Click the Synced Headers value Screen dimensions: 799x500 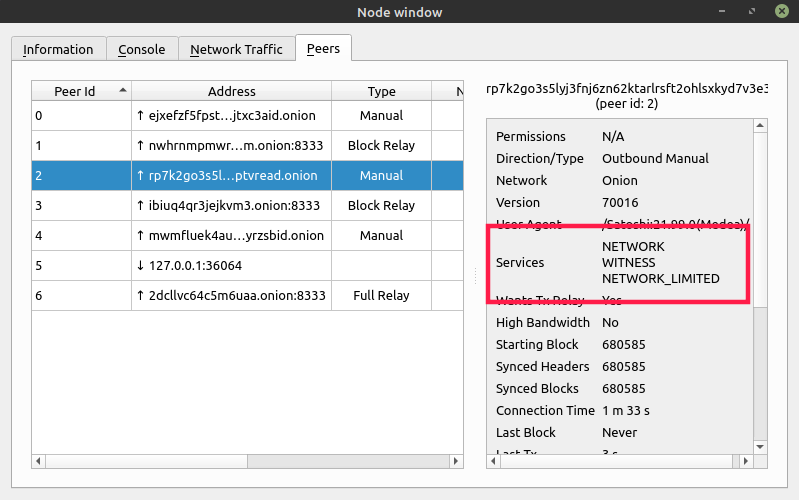click(x=624, y=366)
